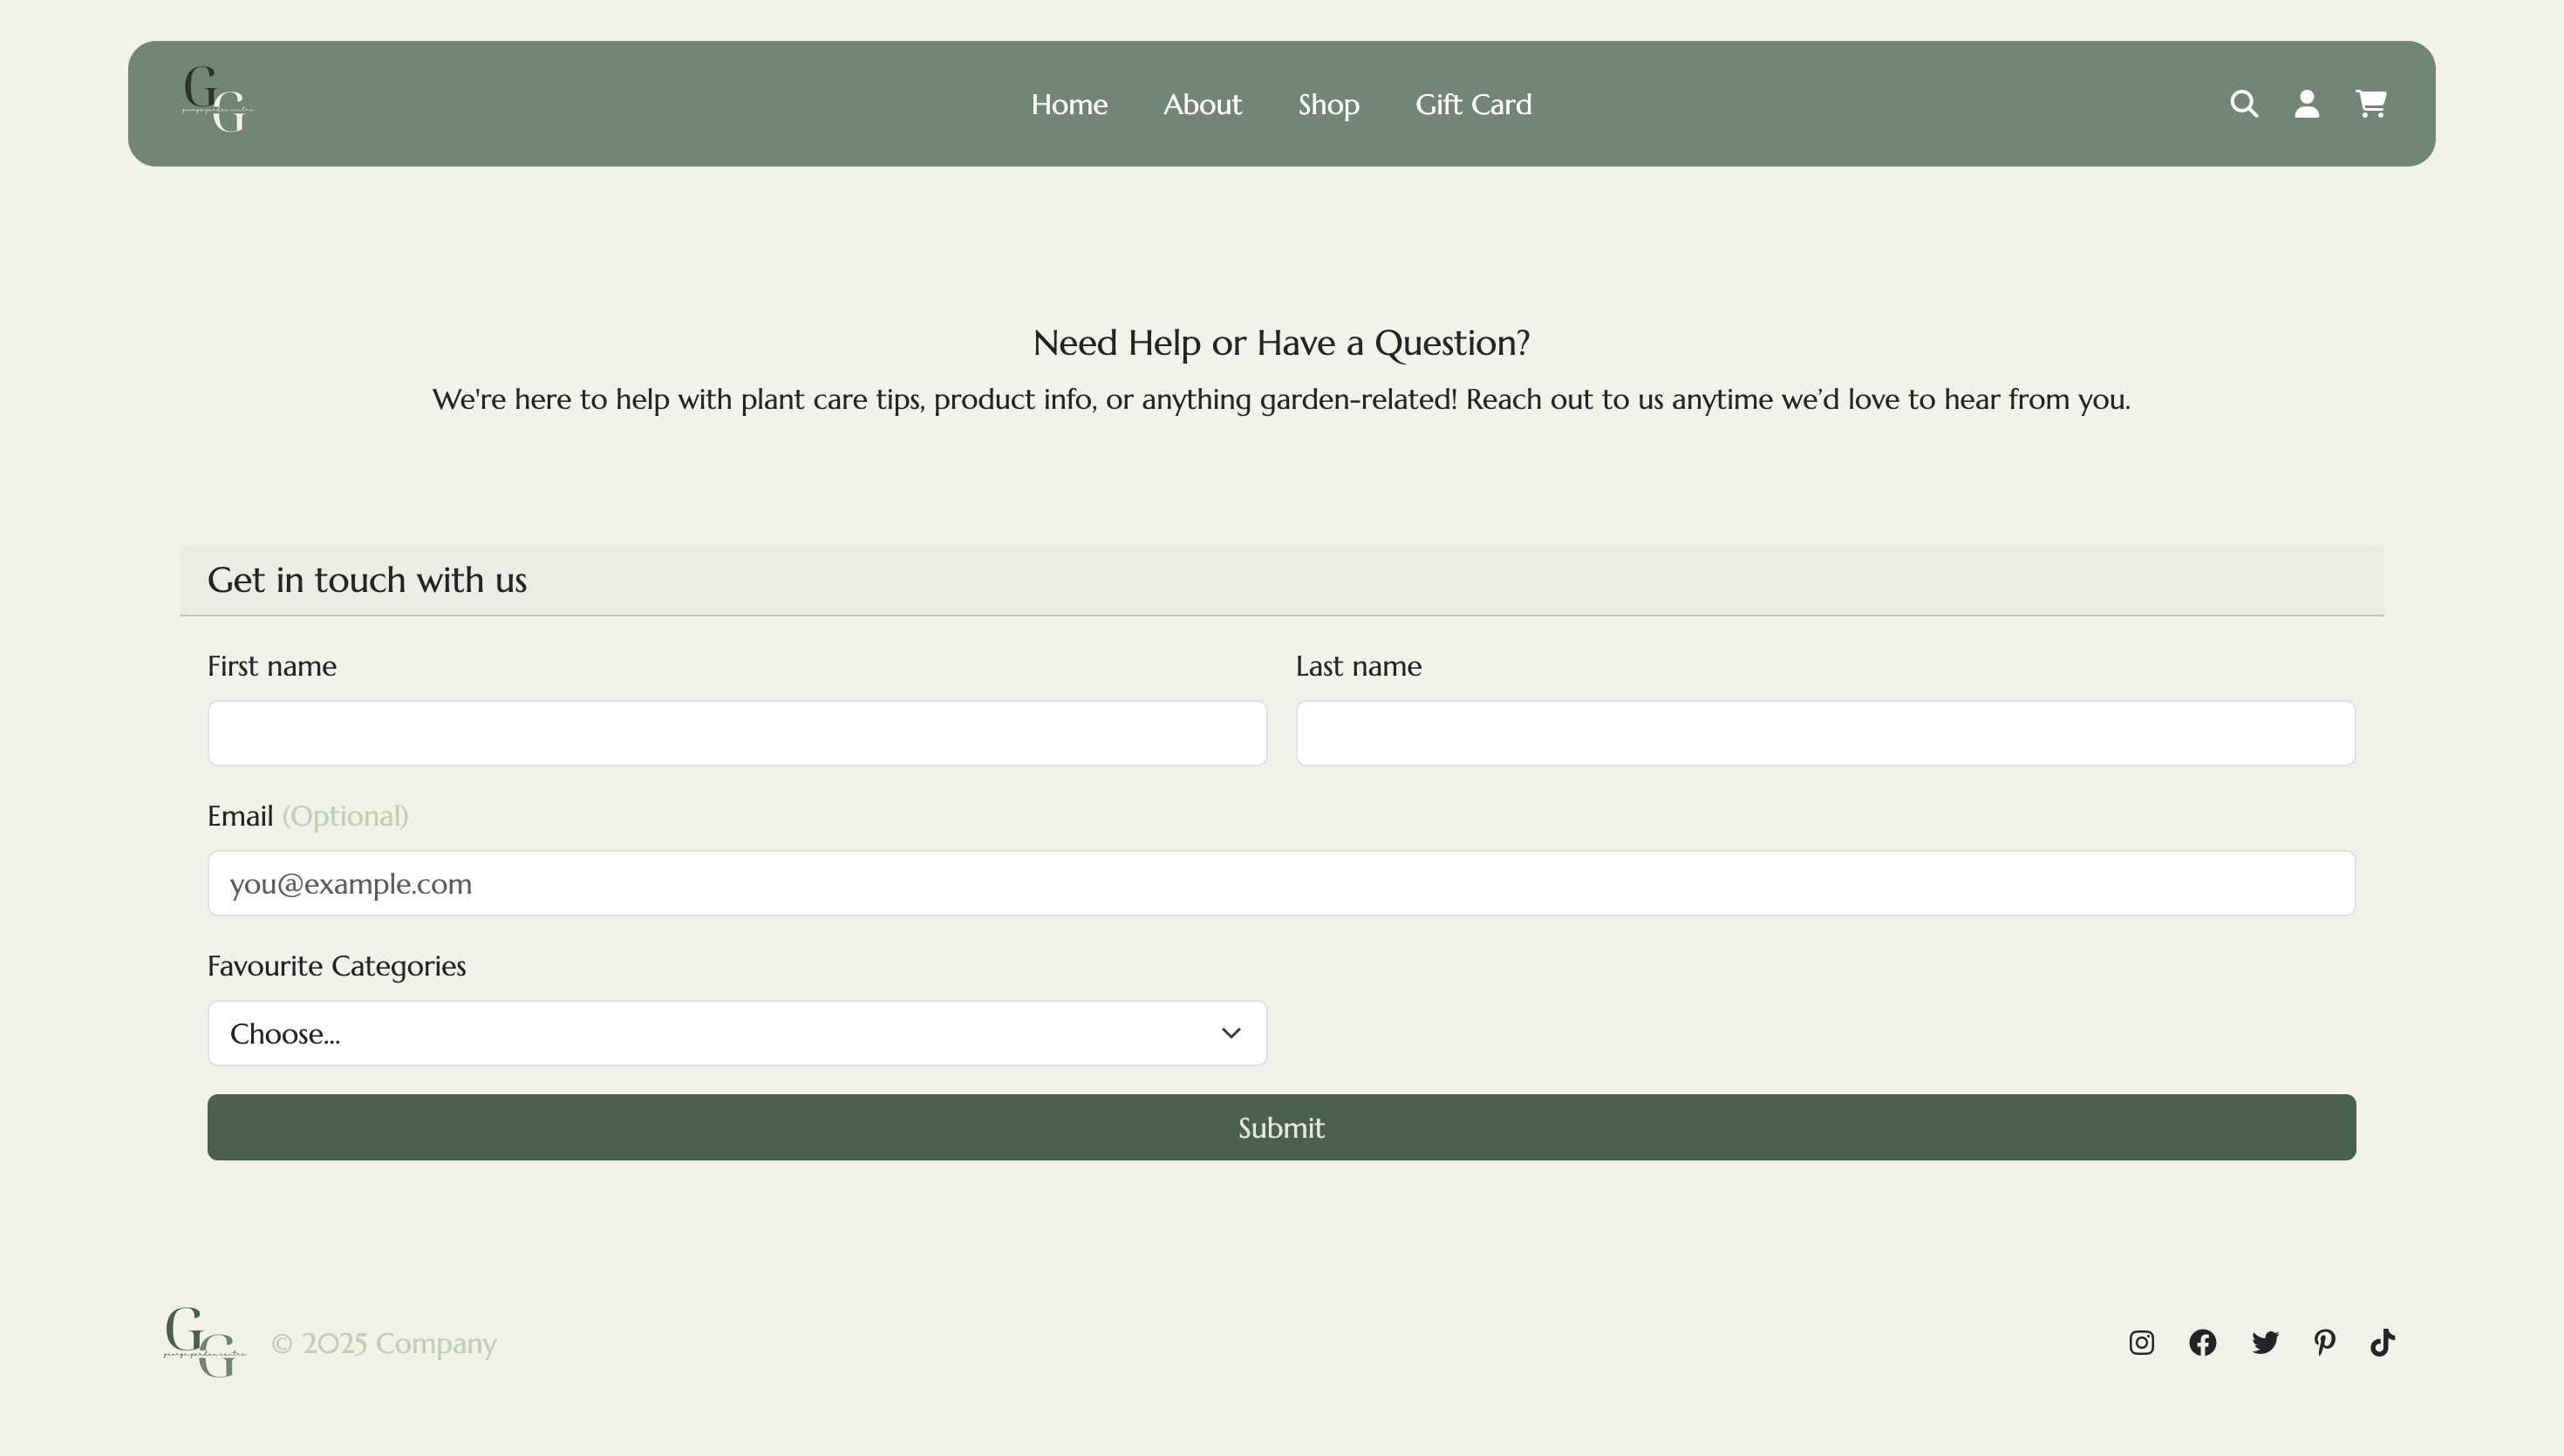This screenshot has width=2564, height=1456.
Task: Open the Gift Card link
Action: [x=1473, y=104]
